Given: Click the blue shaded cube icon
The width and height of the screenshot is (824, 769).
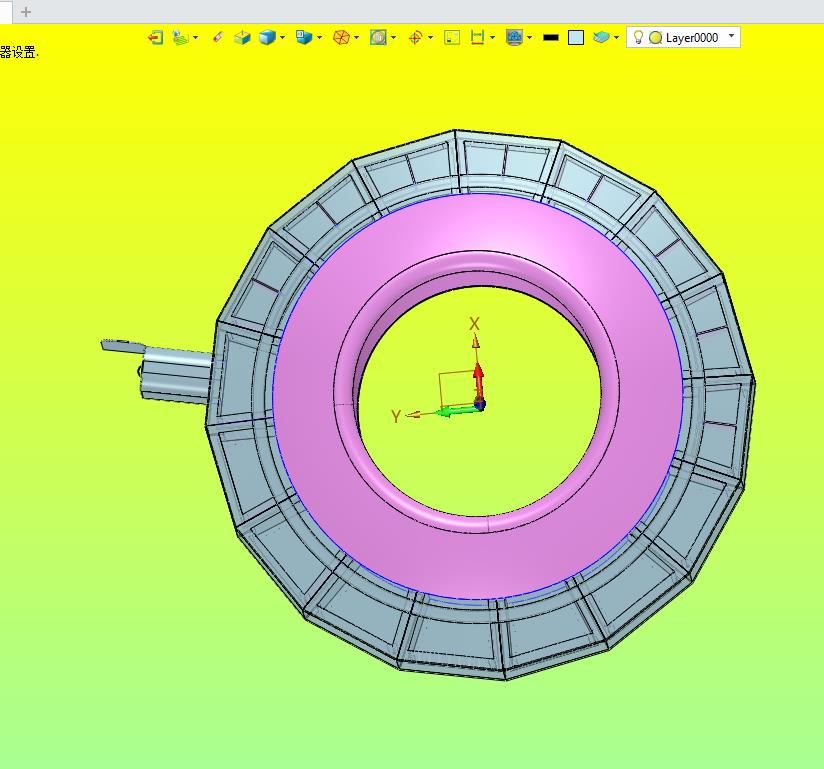Looking at the screenshot, I should [x=267, y=37].
